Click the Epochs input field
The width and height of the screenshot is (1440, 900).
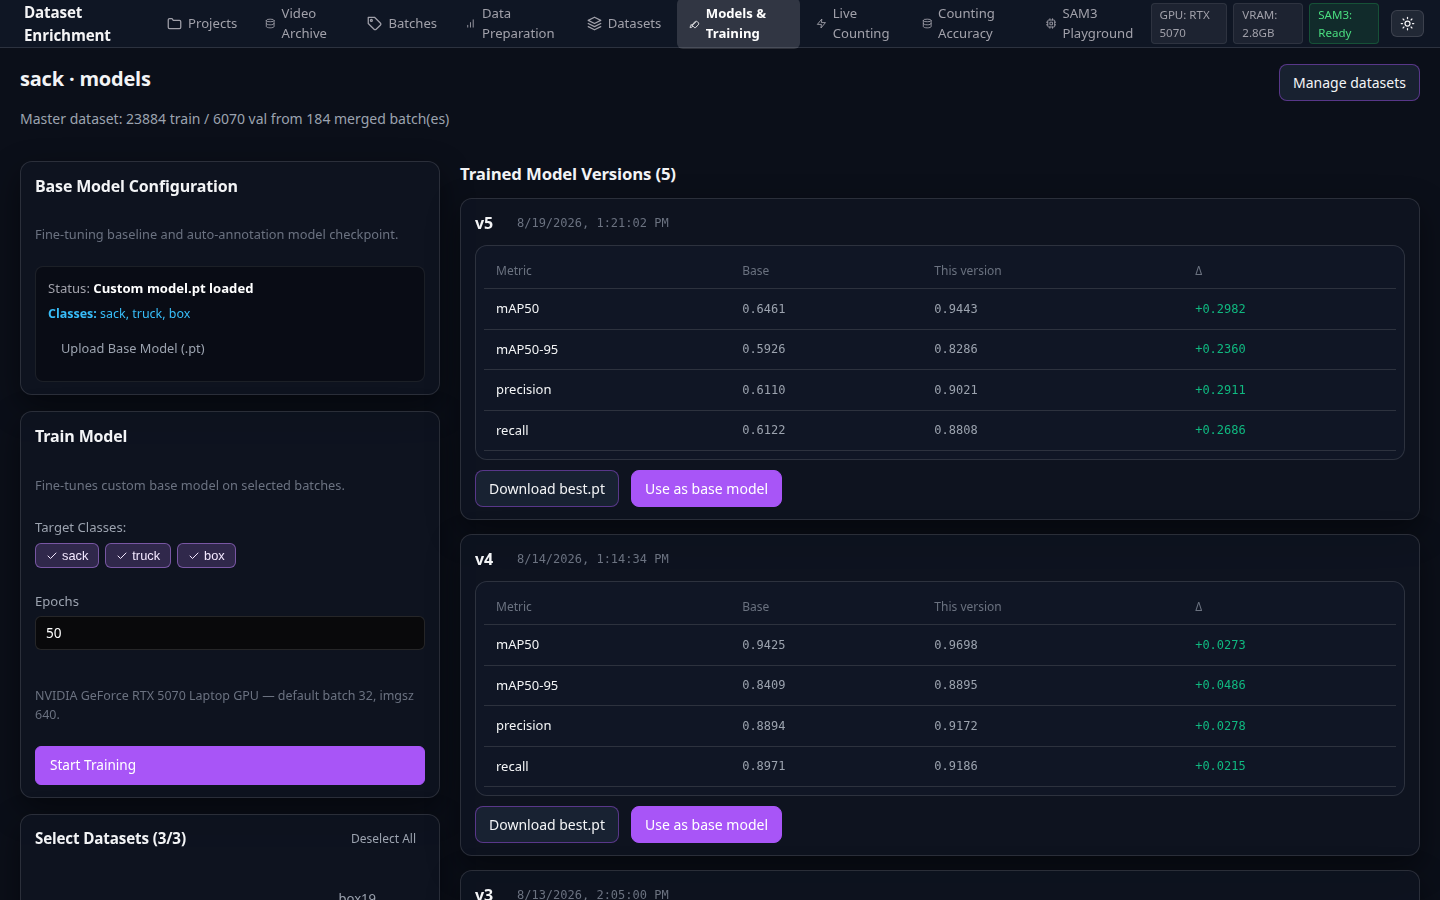coord(230,633)
